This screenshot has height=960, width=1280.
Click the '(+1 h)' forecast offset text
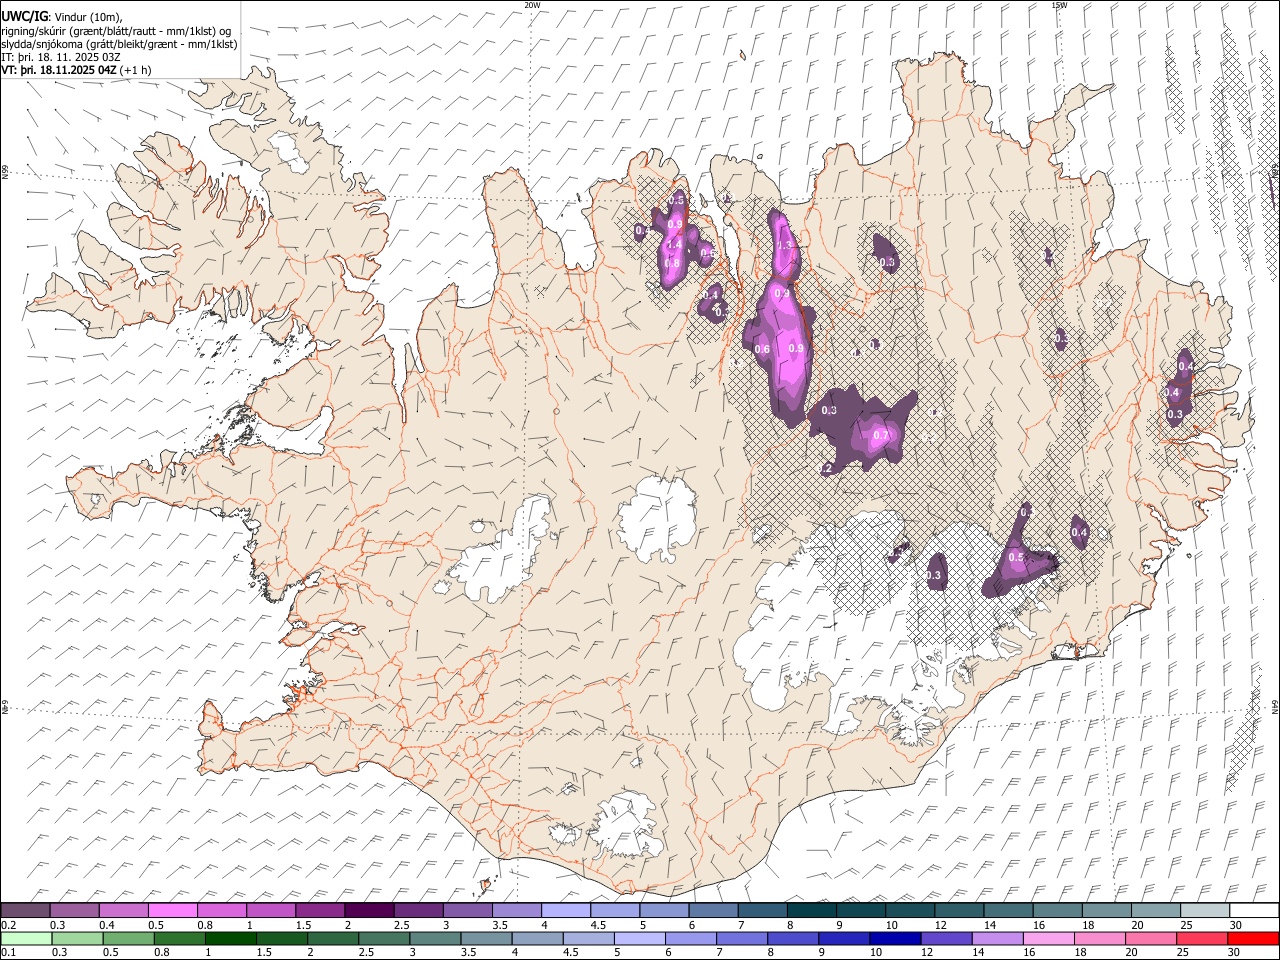(136, 70)
